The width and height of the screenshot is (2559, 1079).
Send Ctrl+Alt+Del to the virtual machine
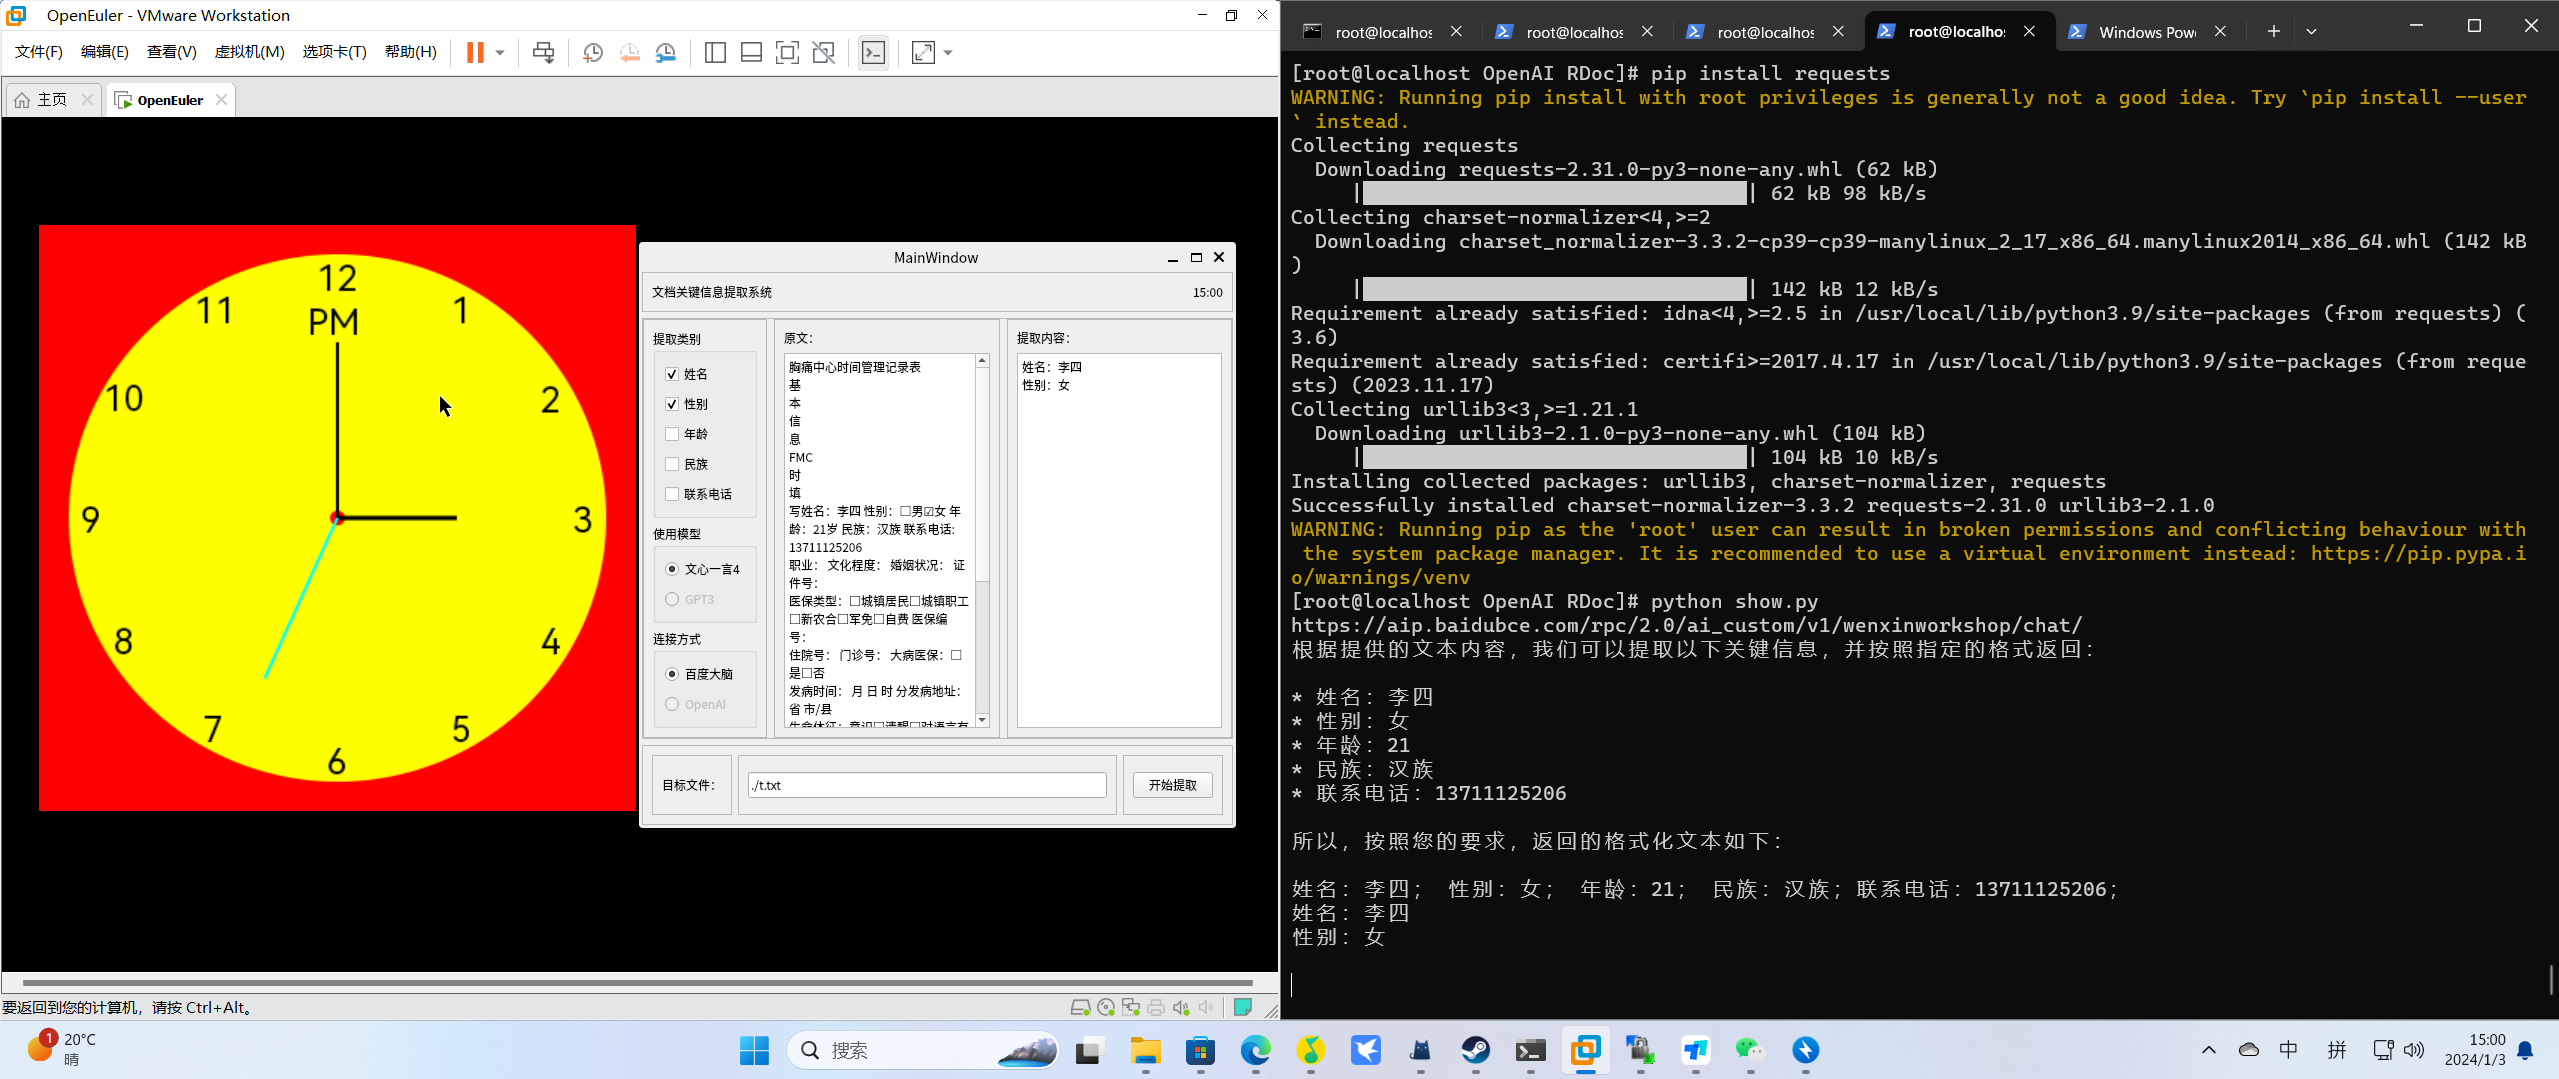pyautogui.click(x=543, y=52)
